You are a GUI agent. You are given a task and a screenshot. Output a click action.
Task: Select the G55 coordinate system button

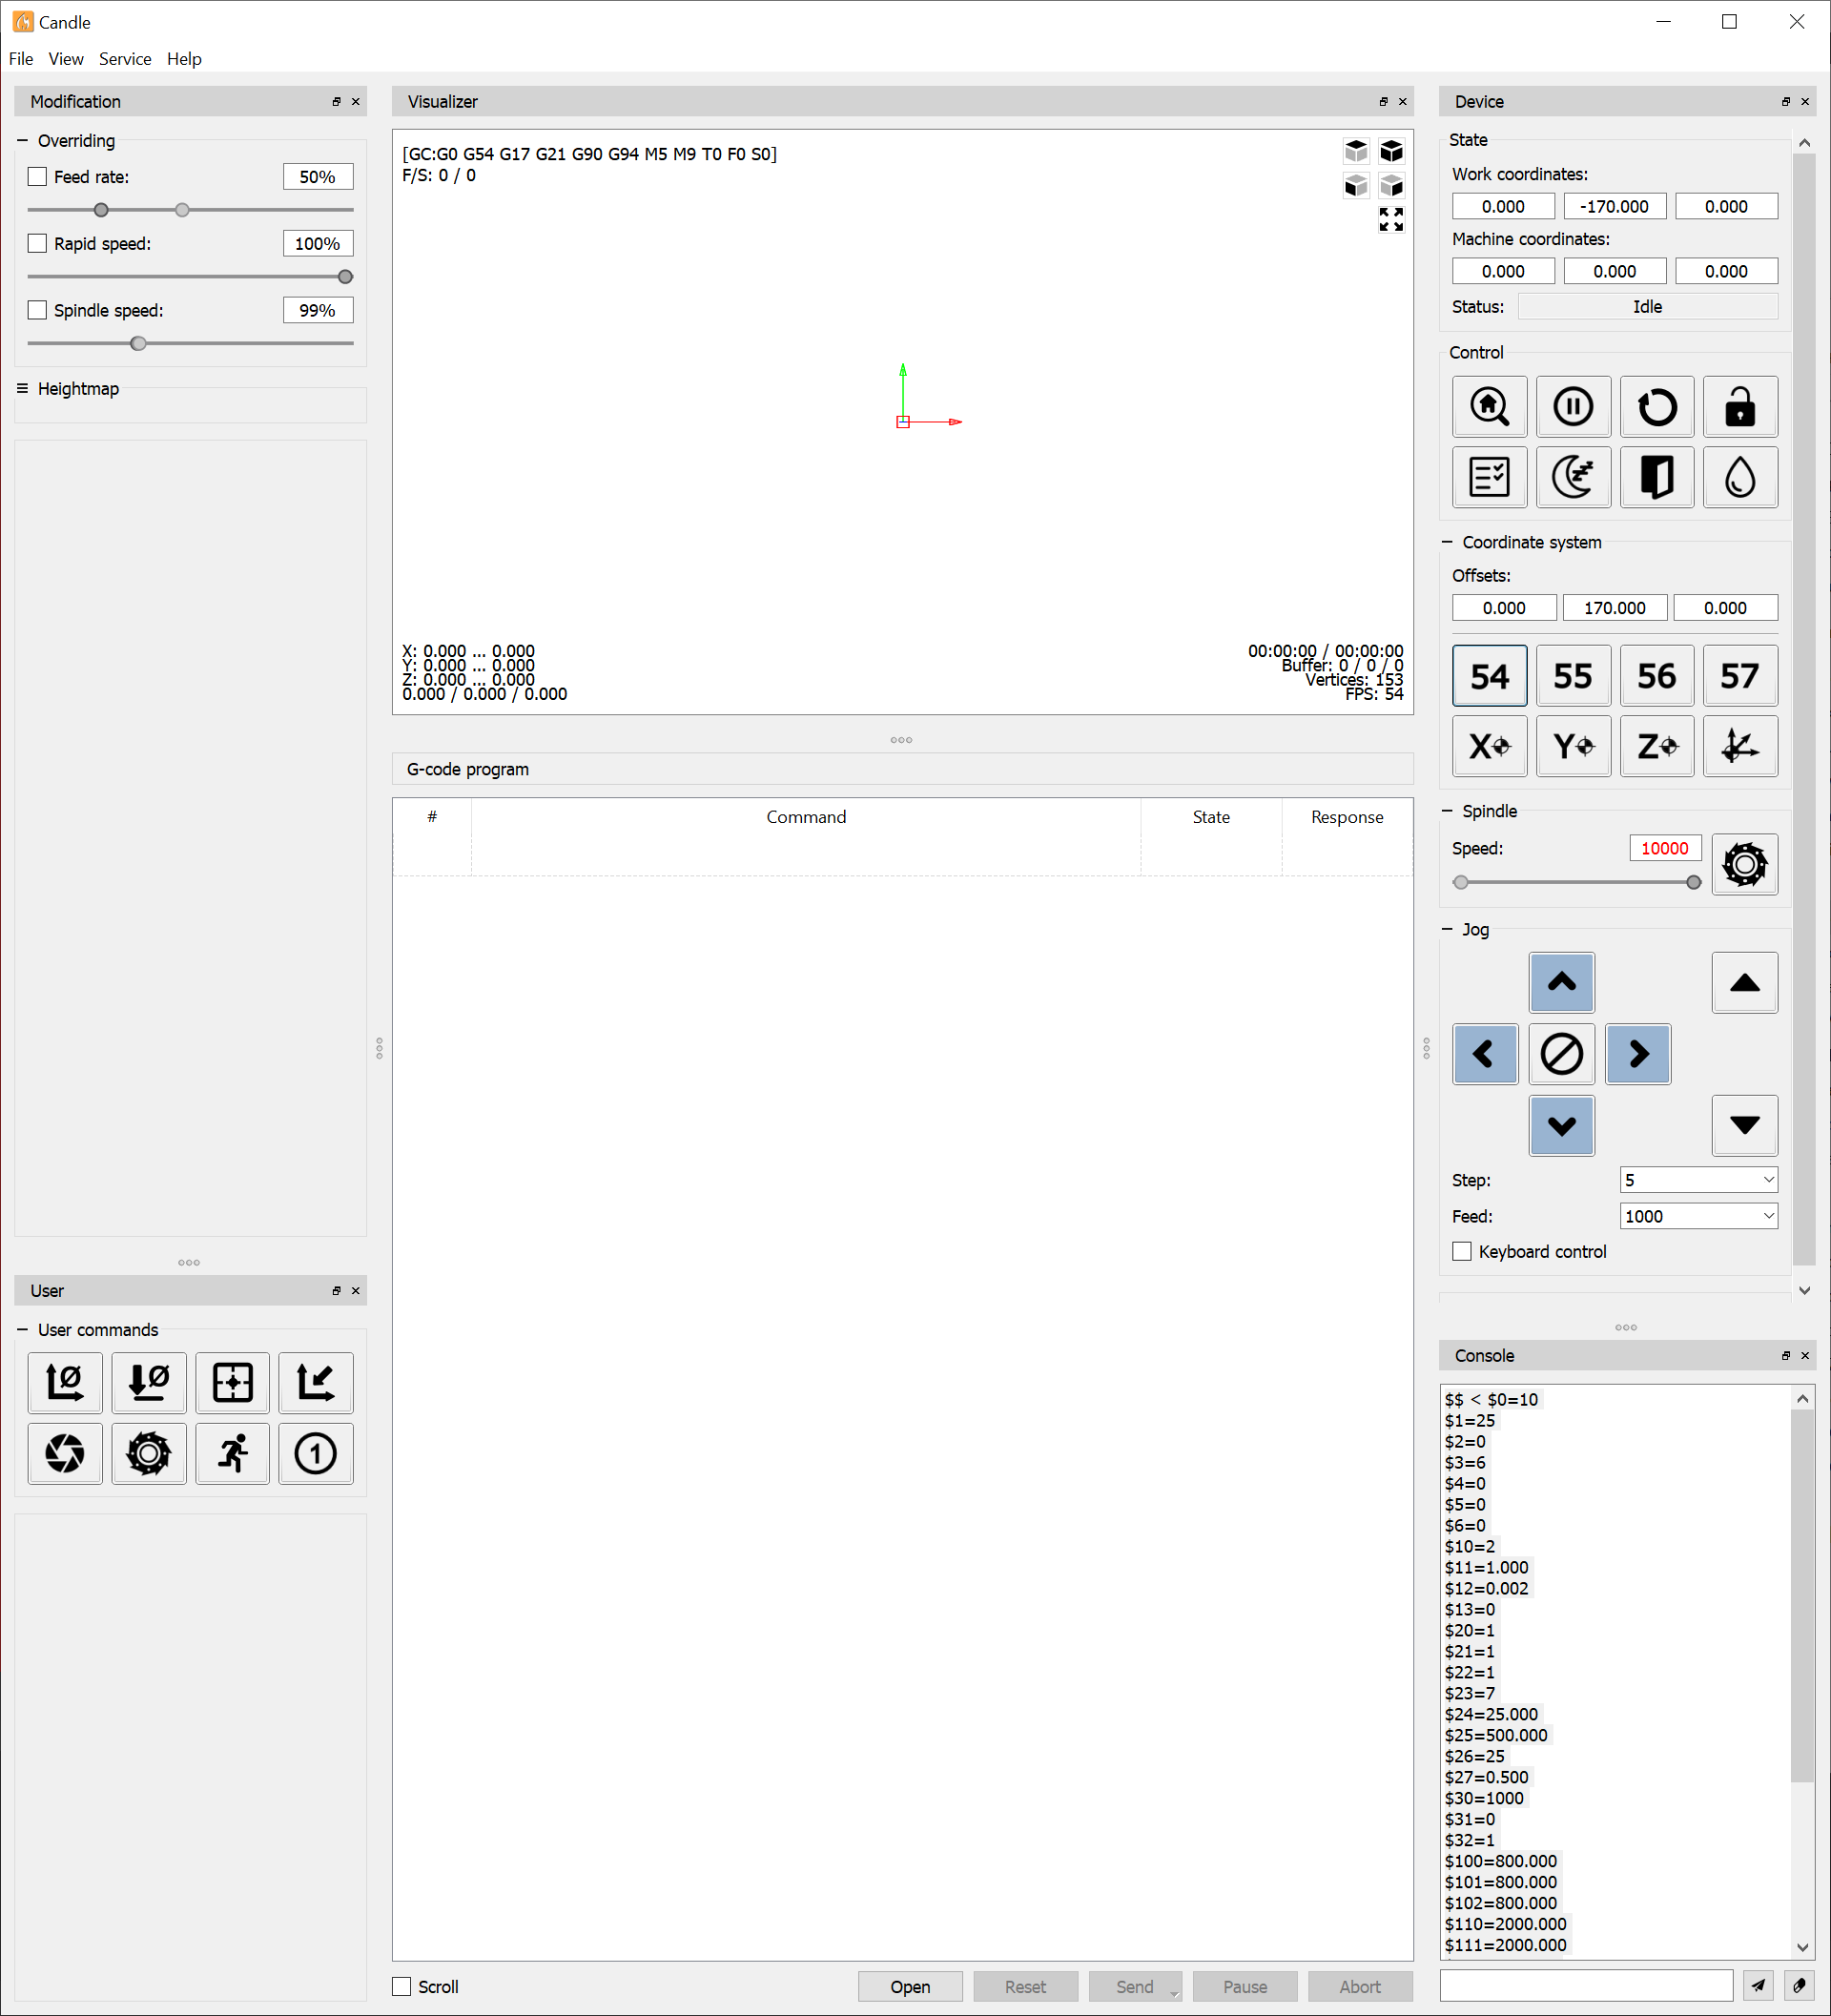click(x=1572, y=676)
